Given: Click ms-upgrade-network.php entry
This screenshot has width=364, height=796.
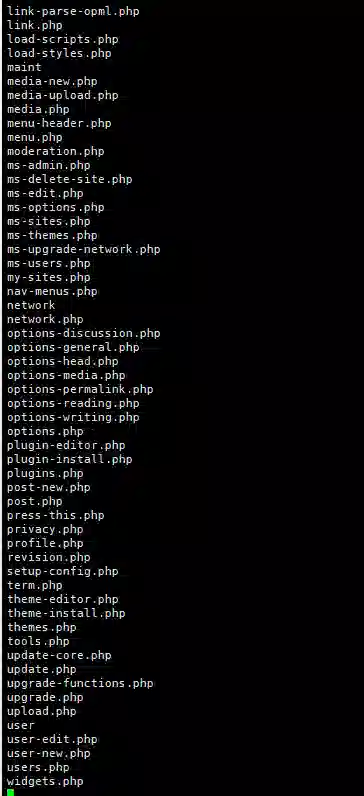Looking at the screenshot, I should [84, 249].
